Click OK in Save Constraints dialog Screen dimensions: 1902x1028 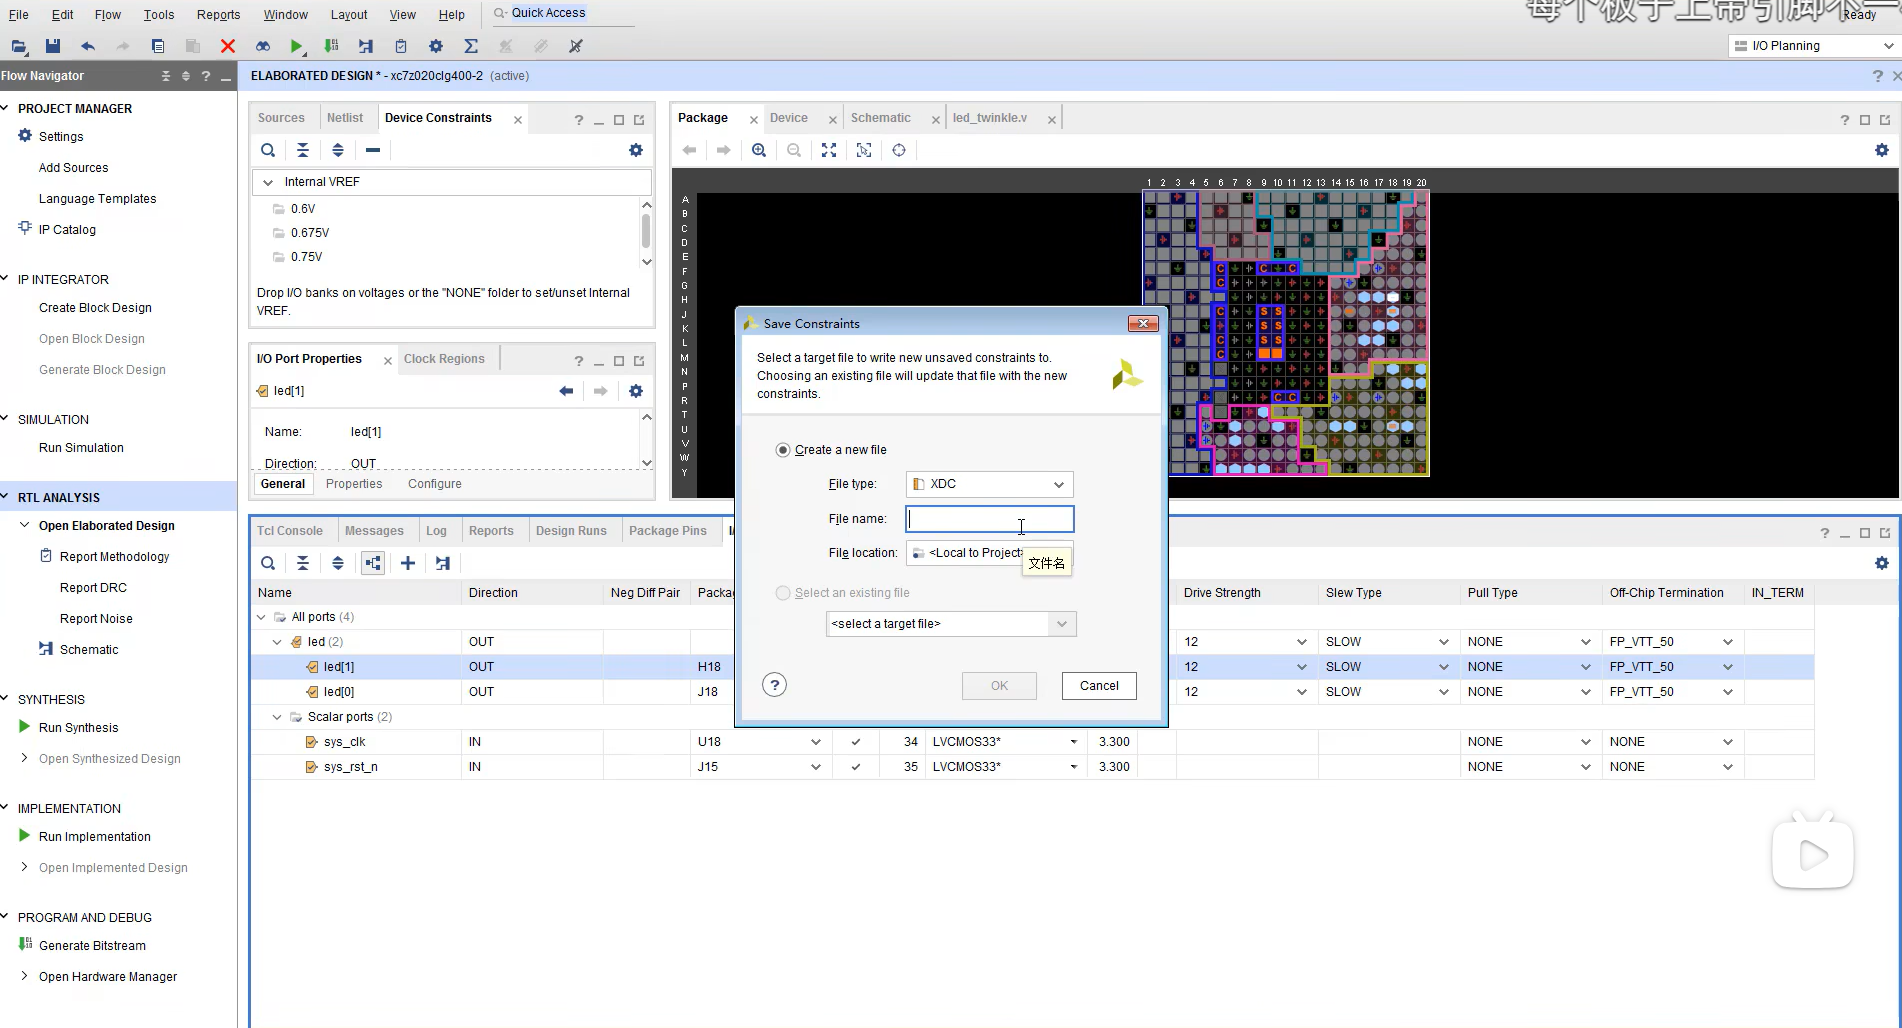(999, 686)
